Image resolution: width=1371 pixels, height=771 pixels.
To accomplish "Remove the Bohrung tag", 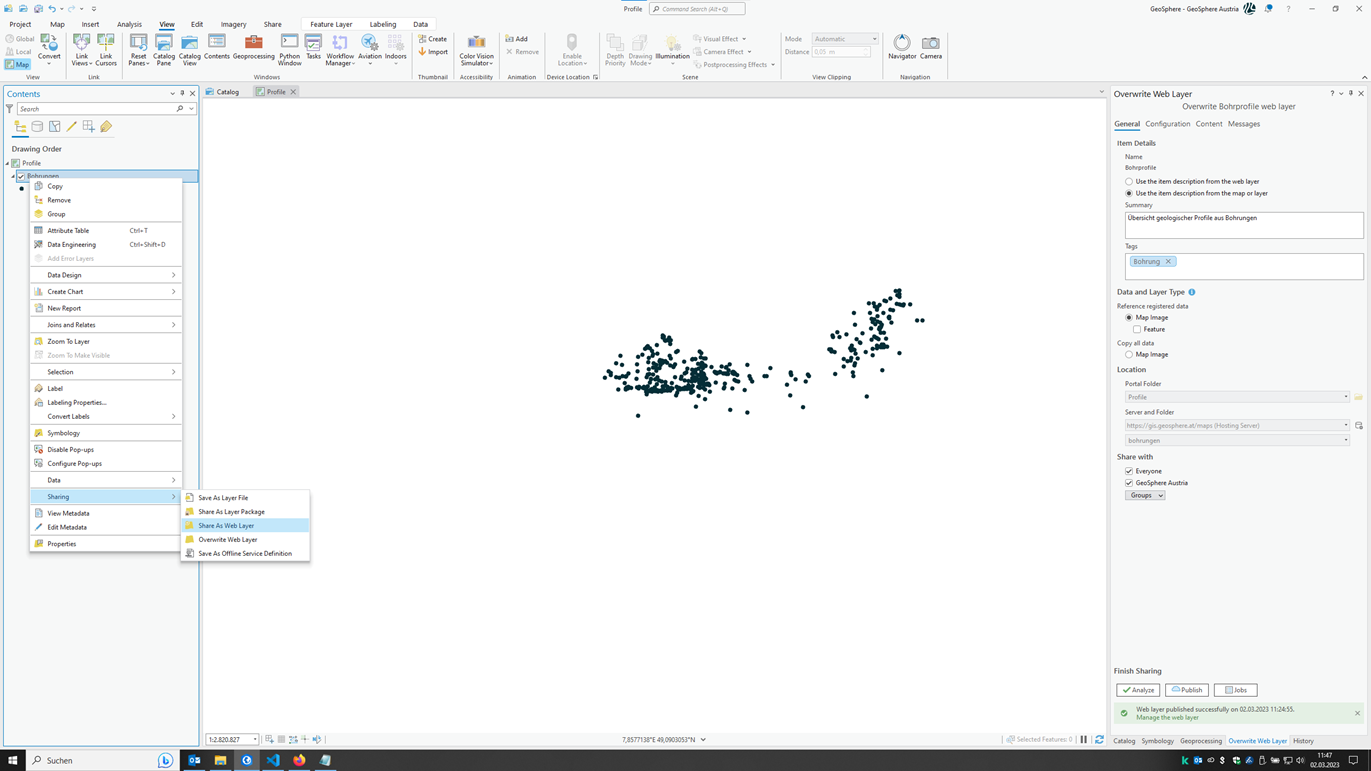I will 1170,260.
